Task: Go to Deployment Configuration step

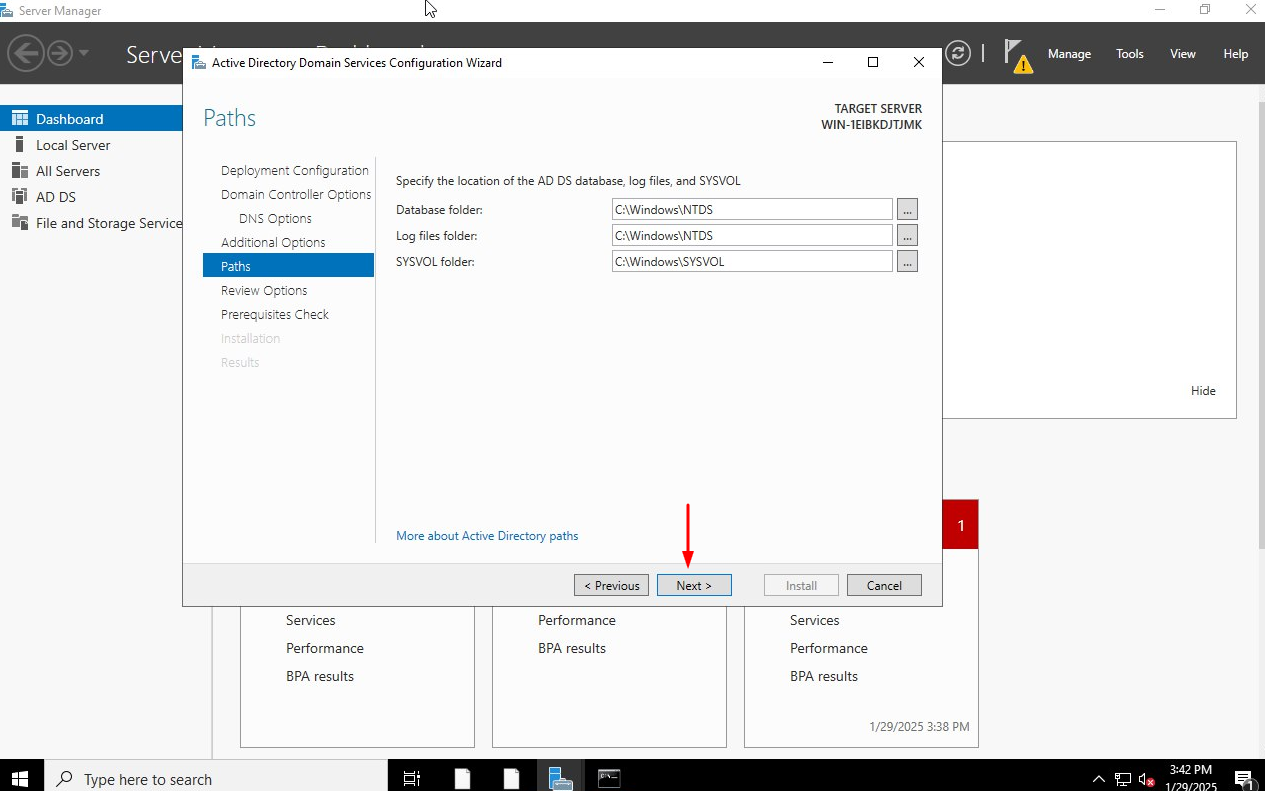Action: (x=295, y=171)
